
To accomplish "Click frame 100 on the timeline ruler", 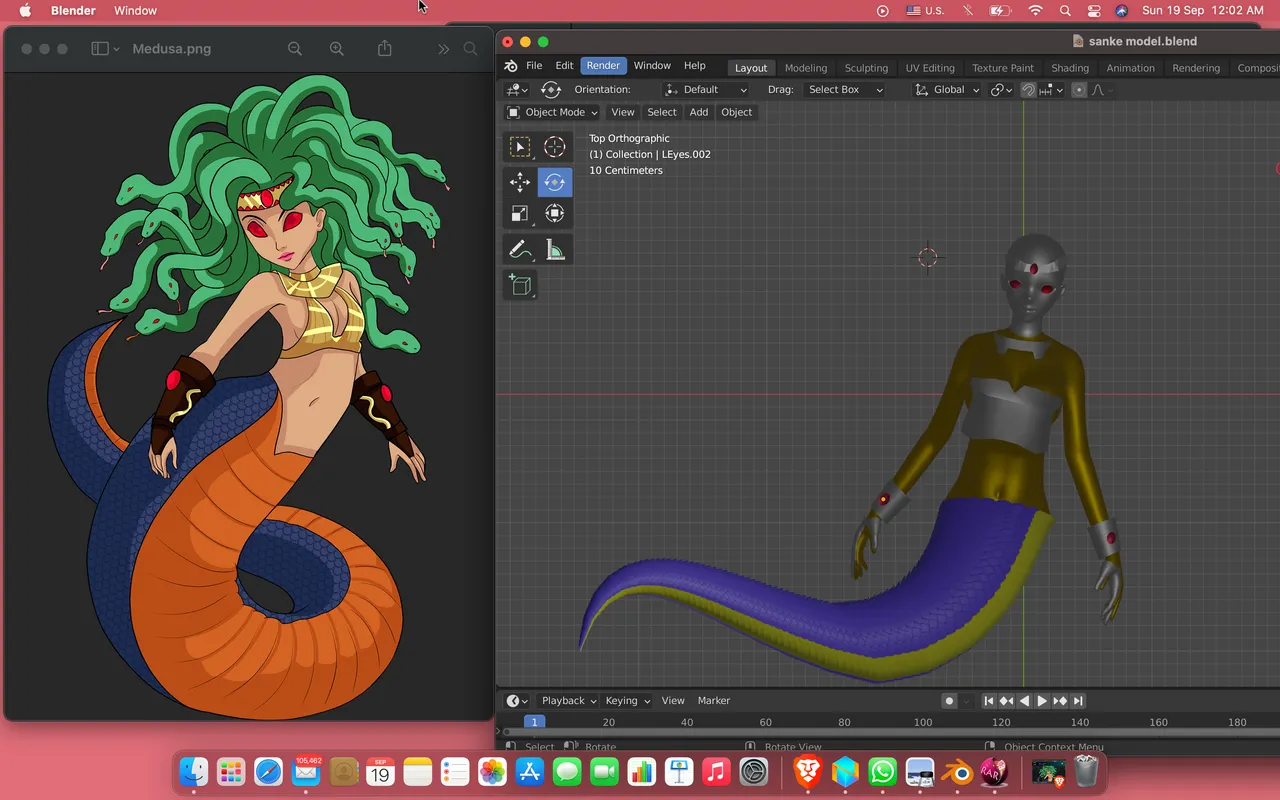I will click(x=923, y=722).
